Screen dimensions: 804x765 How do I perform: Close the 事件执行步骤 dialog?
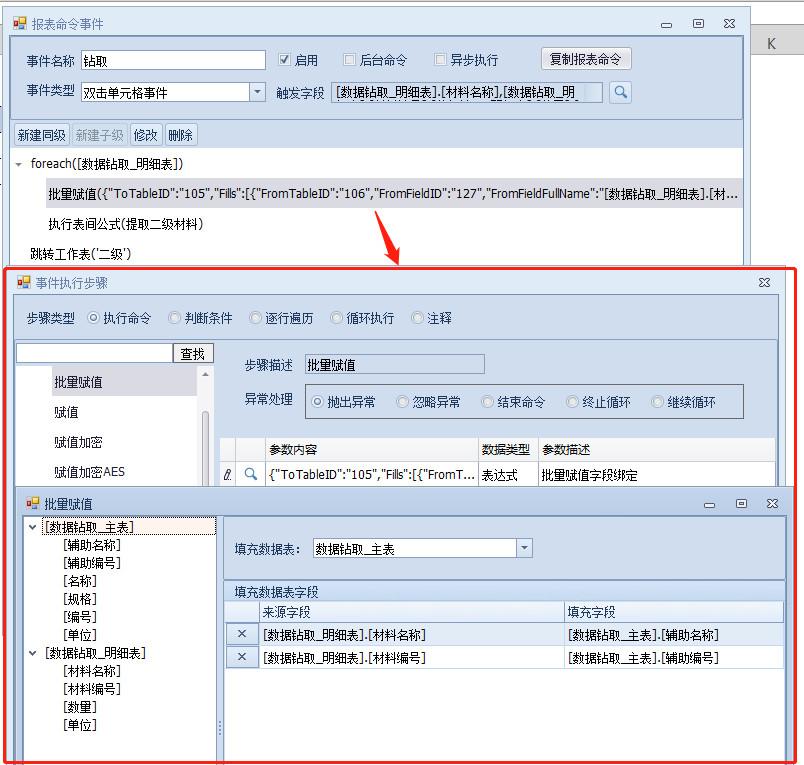764,284
